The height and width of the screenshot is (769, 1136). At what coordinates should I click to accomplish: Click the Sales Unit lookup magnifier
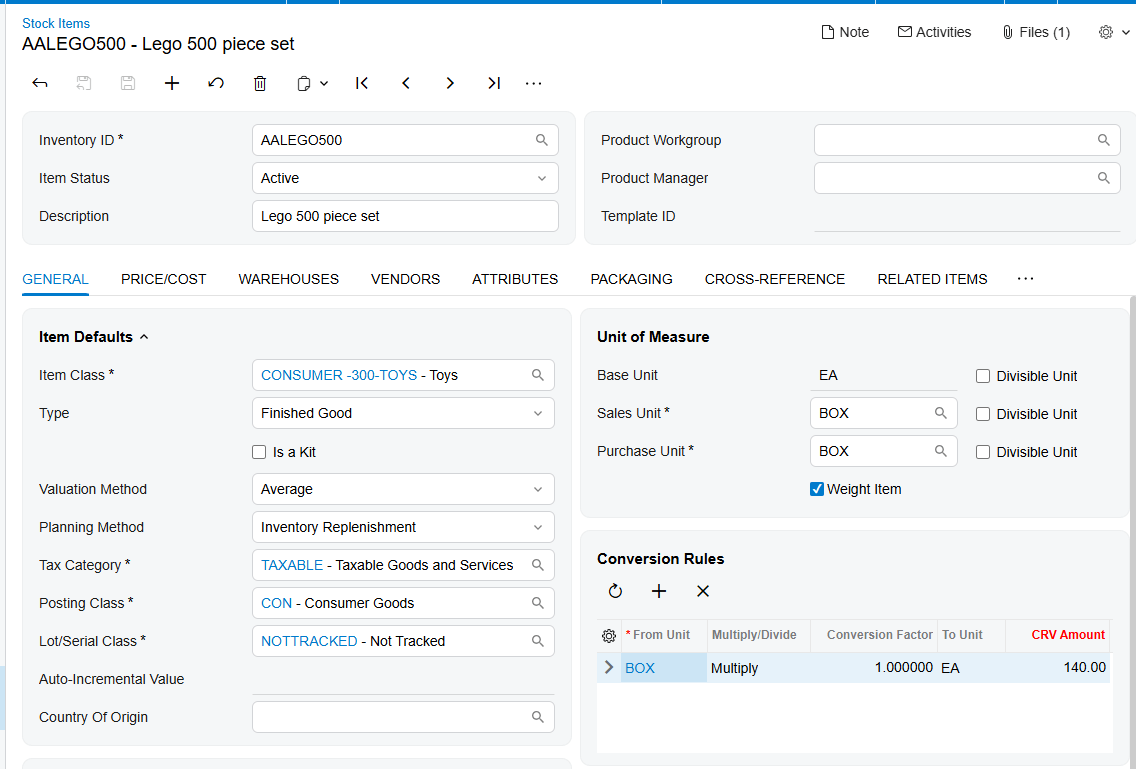click(940, 413)
